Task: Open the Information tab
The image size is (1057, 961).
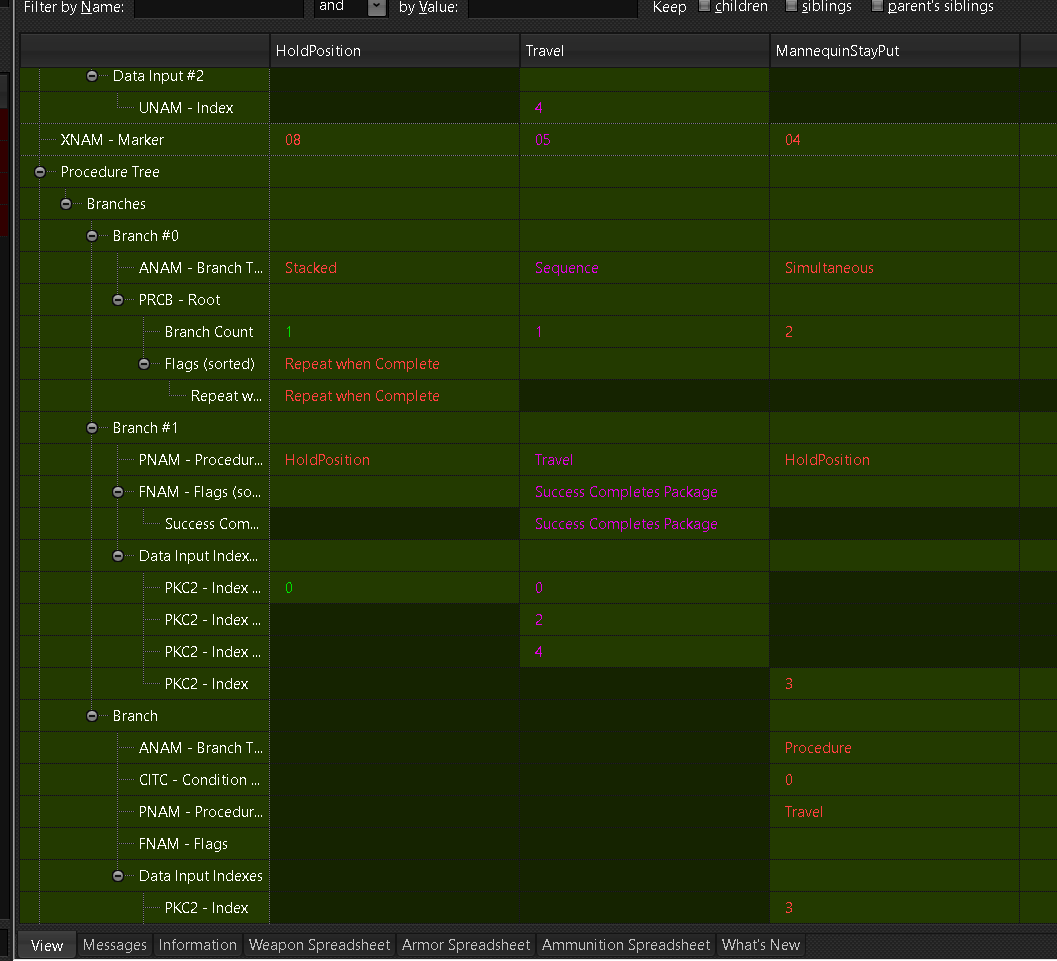Action: [198, 945]
